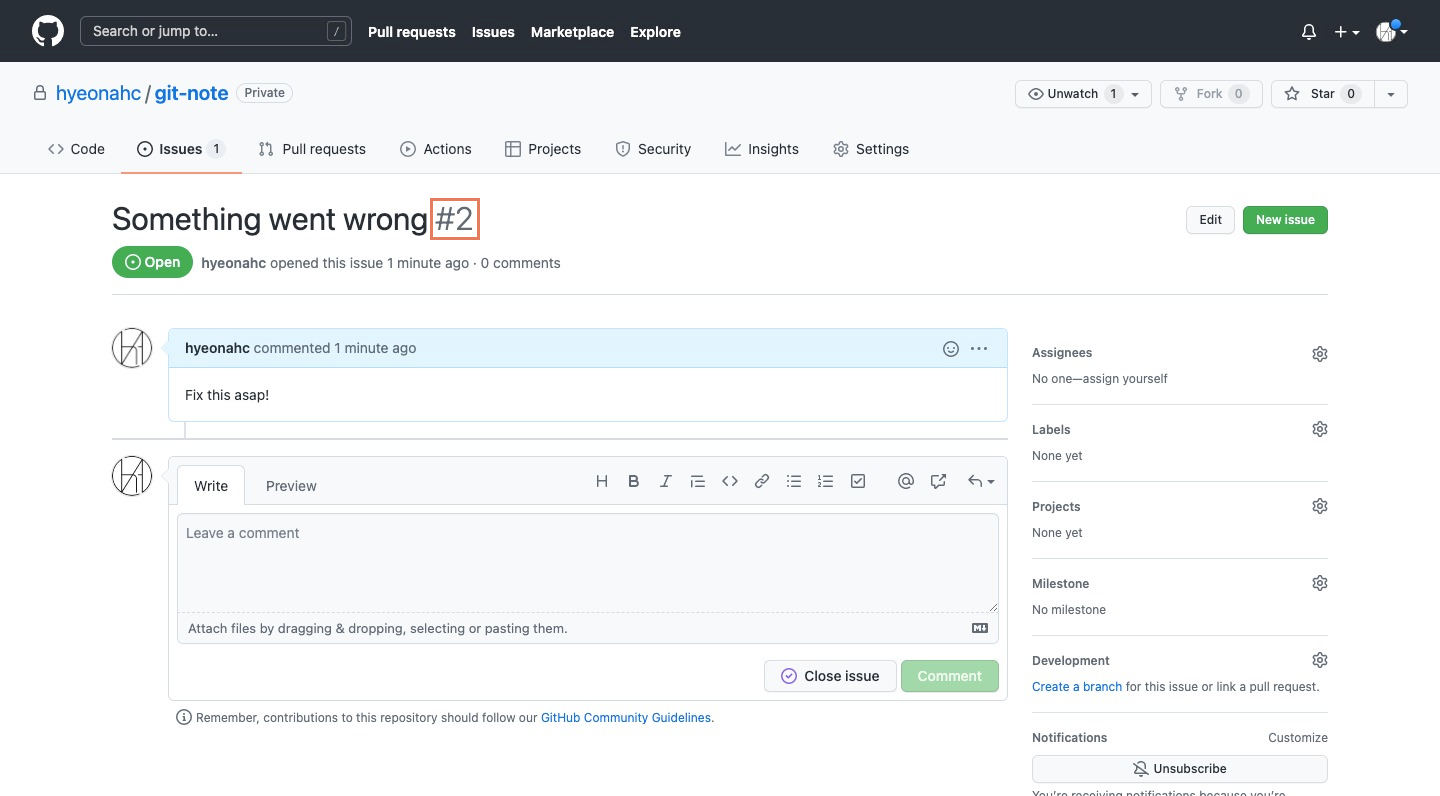Insert heading with the H icon
The width and height of the screenshot is (1440, 796).
(x=602, y=481)
